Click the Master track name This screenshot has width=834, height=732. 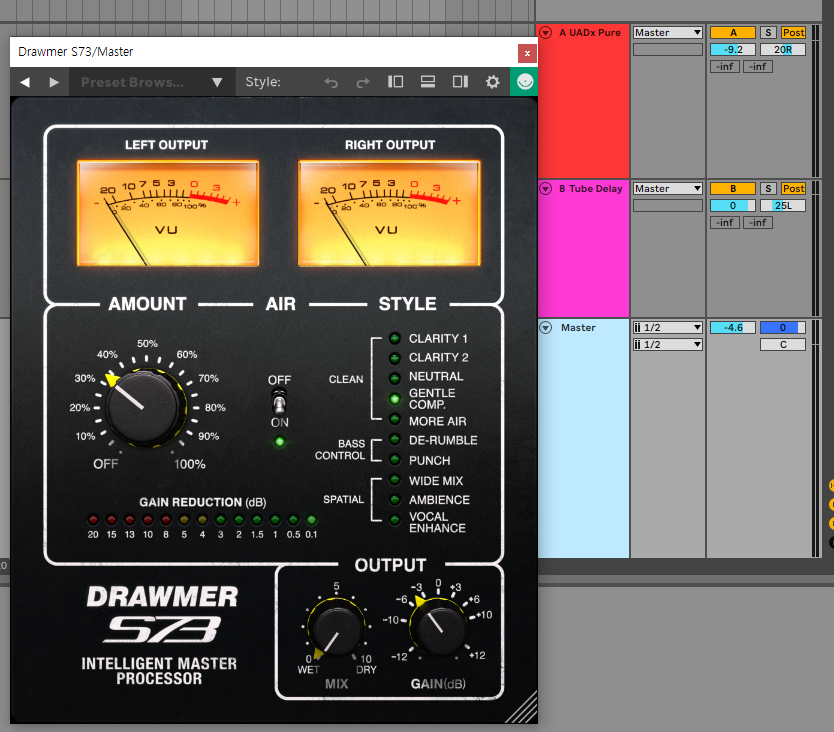[x=578, y=328]
